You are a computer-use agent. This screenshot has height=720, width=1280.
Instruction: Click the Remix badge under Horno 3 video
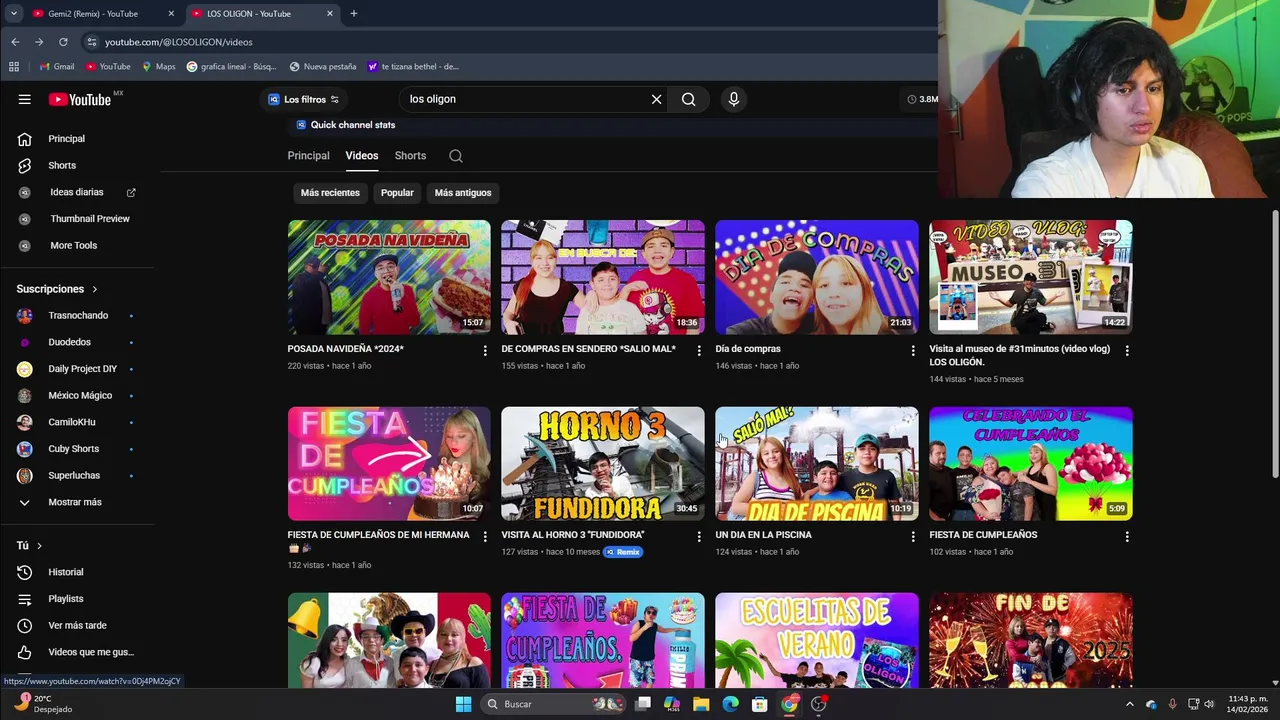623,552
